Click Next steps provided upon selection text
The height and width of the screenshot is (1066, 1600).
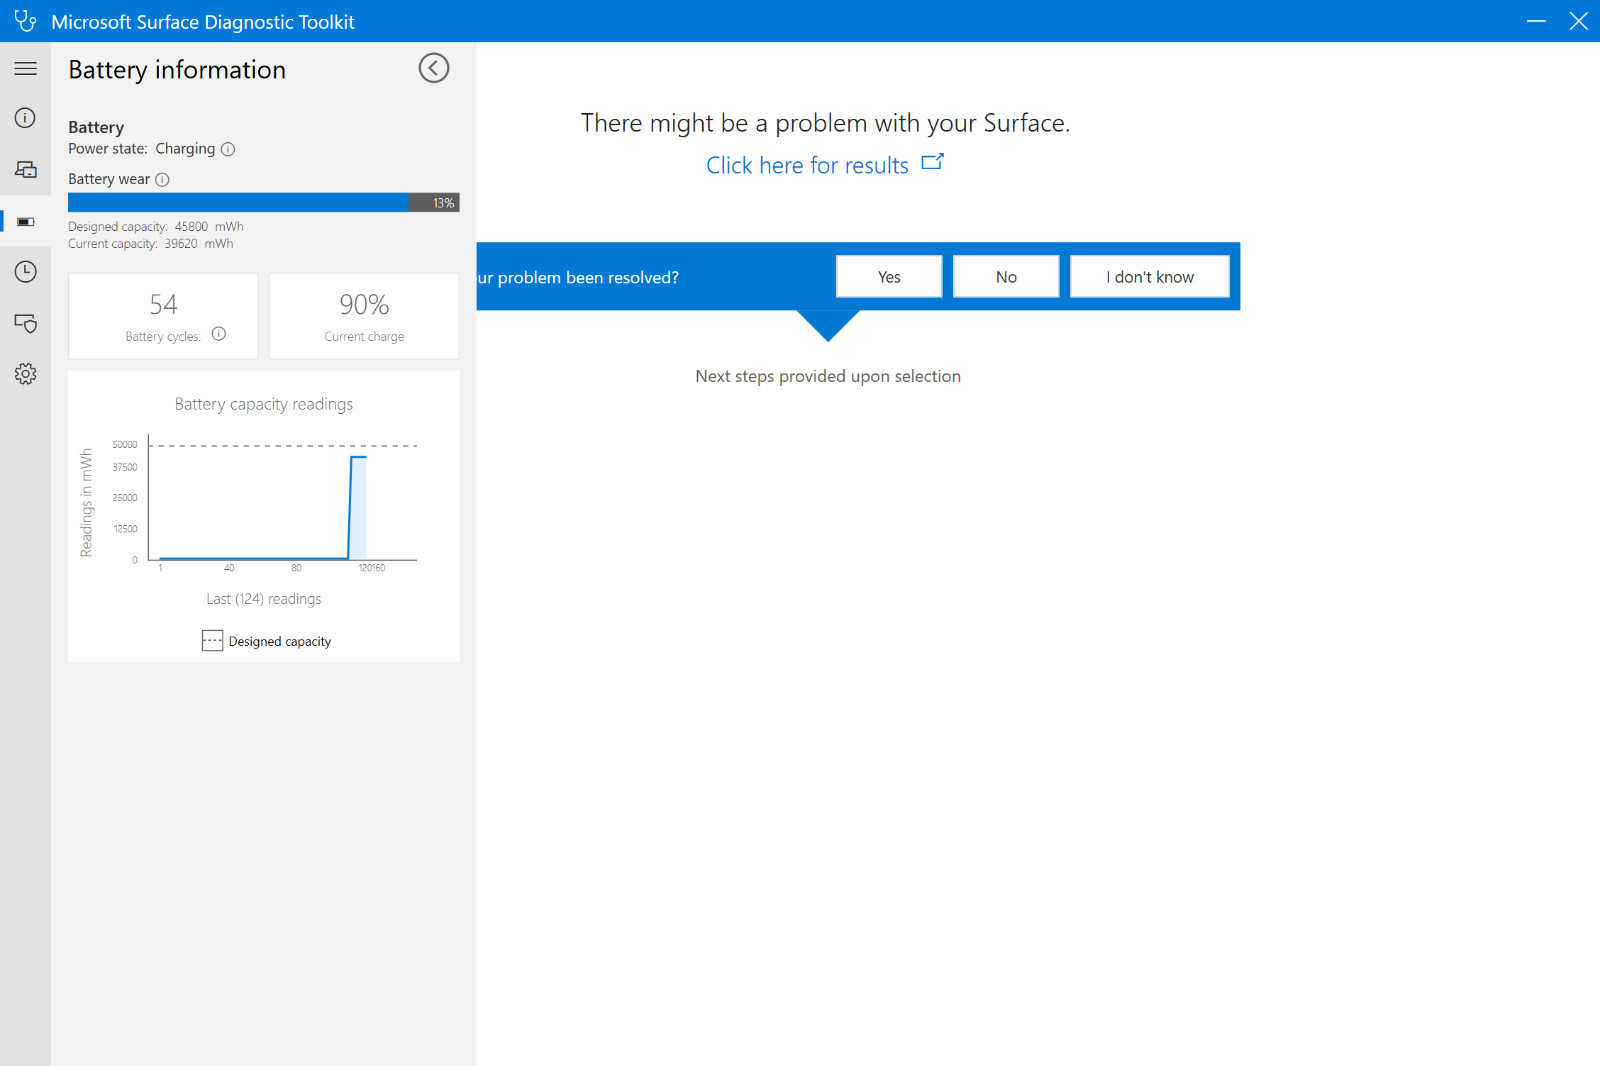pyautogui.click(x=828, y=376)
